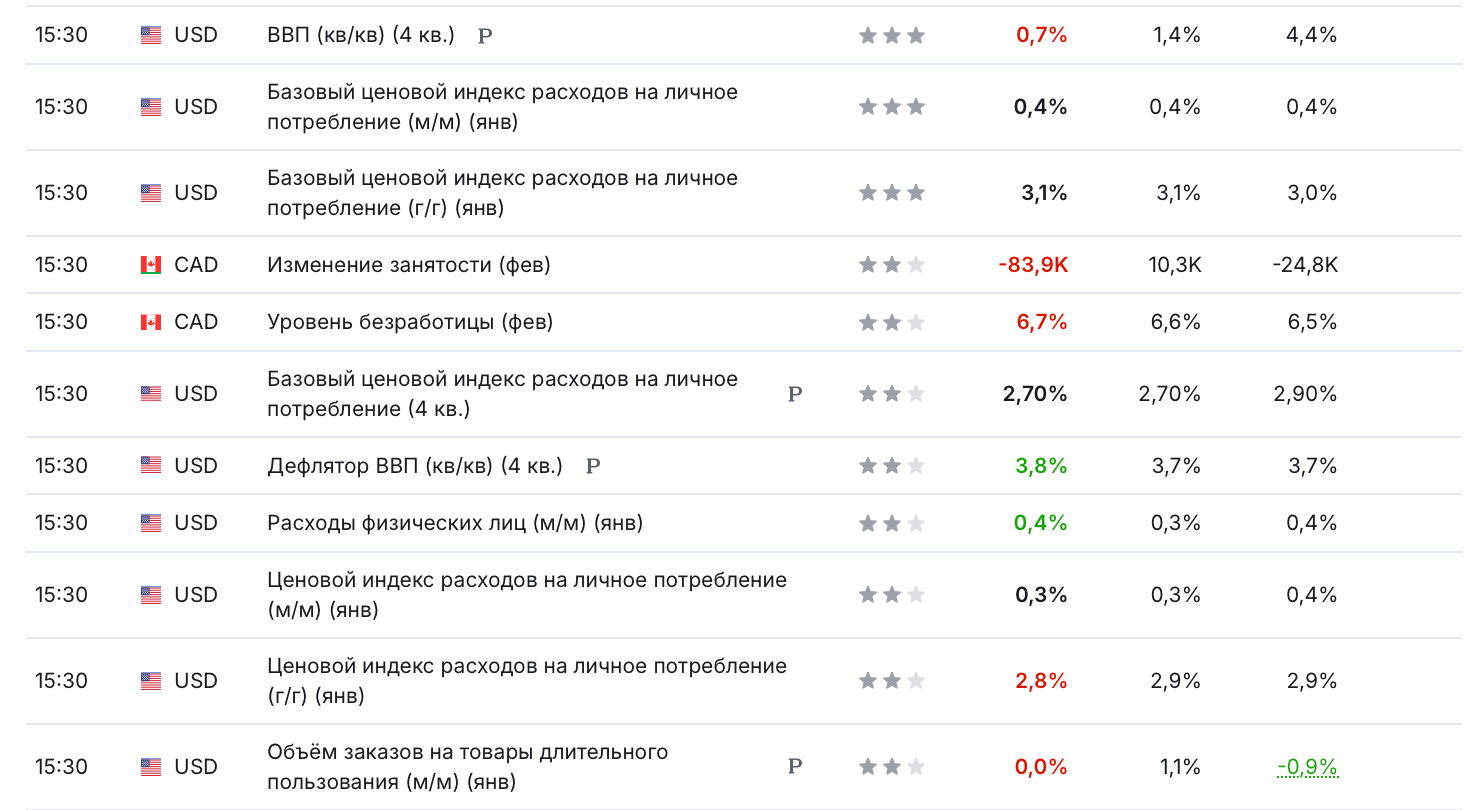Viewport: 1482px width, 810px height.
Task: Click the Canada flag in Уровень безработицы row
Action: pos(151,322)
